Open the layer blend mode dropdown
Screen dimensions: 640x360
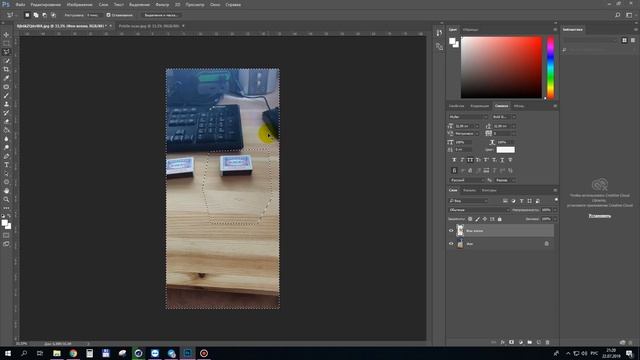tap(479, 210)
